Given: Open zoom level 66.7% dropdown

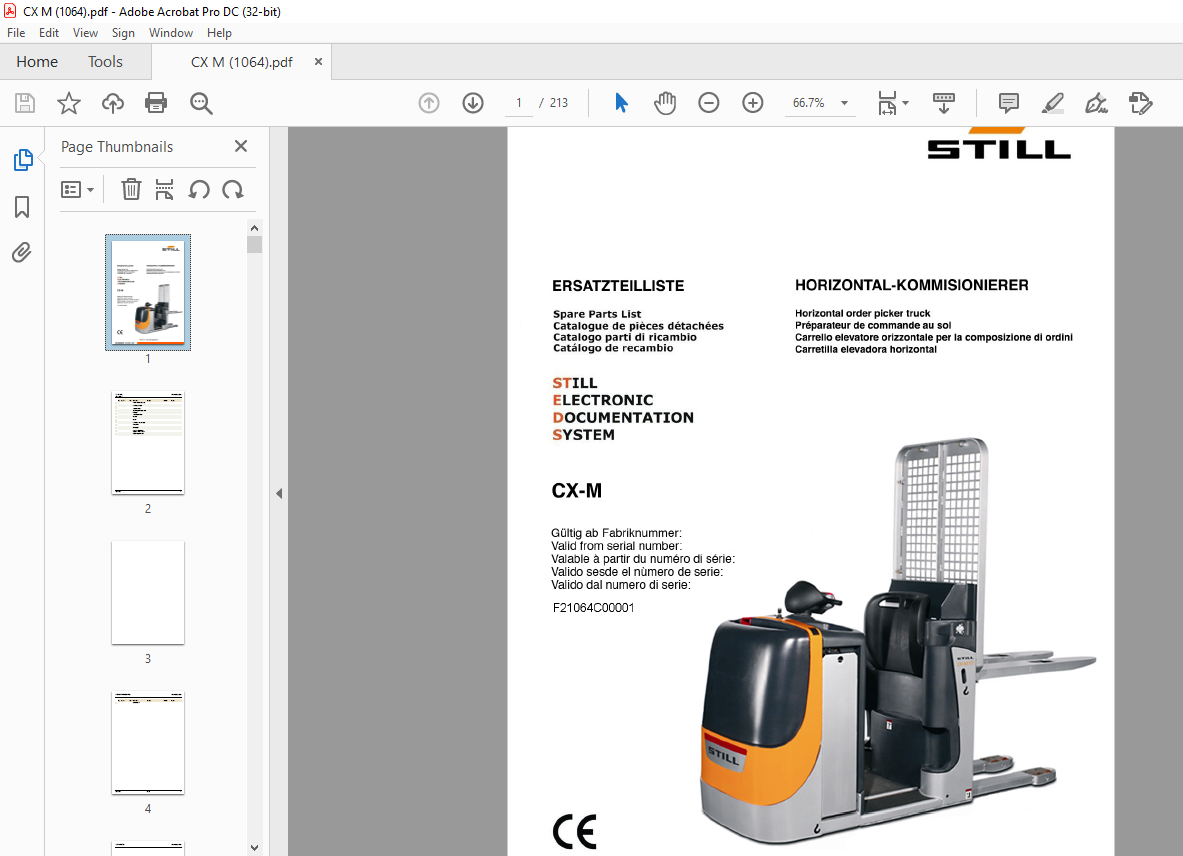Looking at the screenshot, I should click(844, 103).
